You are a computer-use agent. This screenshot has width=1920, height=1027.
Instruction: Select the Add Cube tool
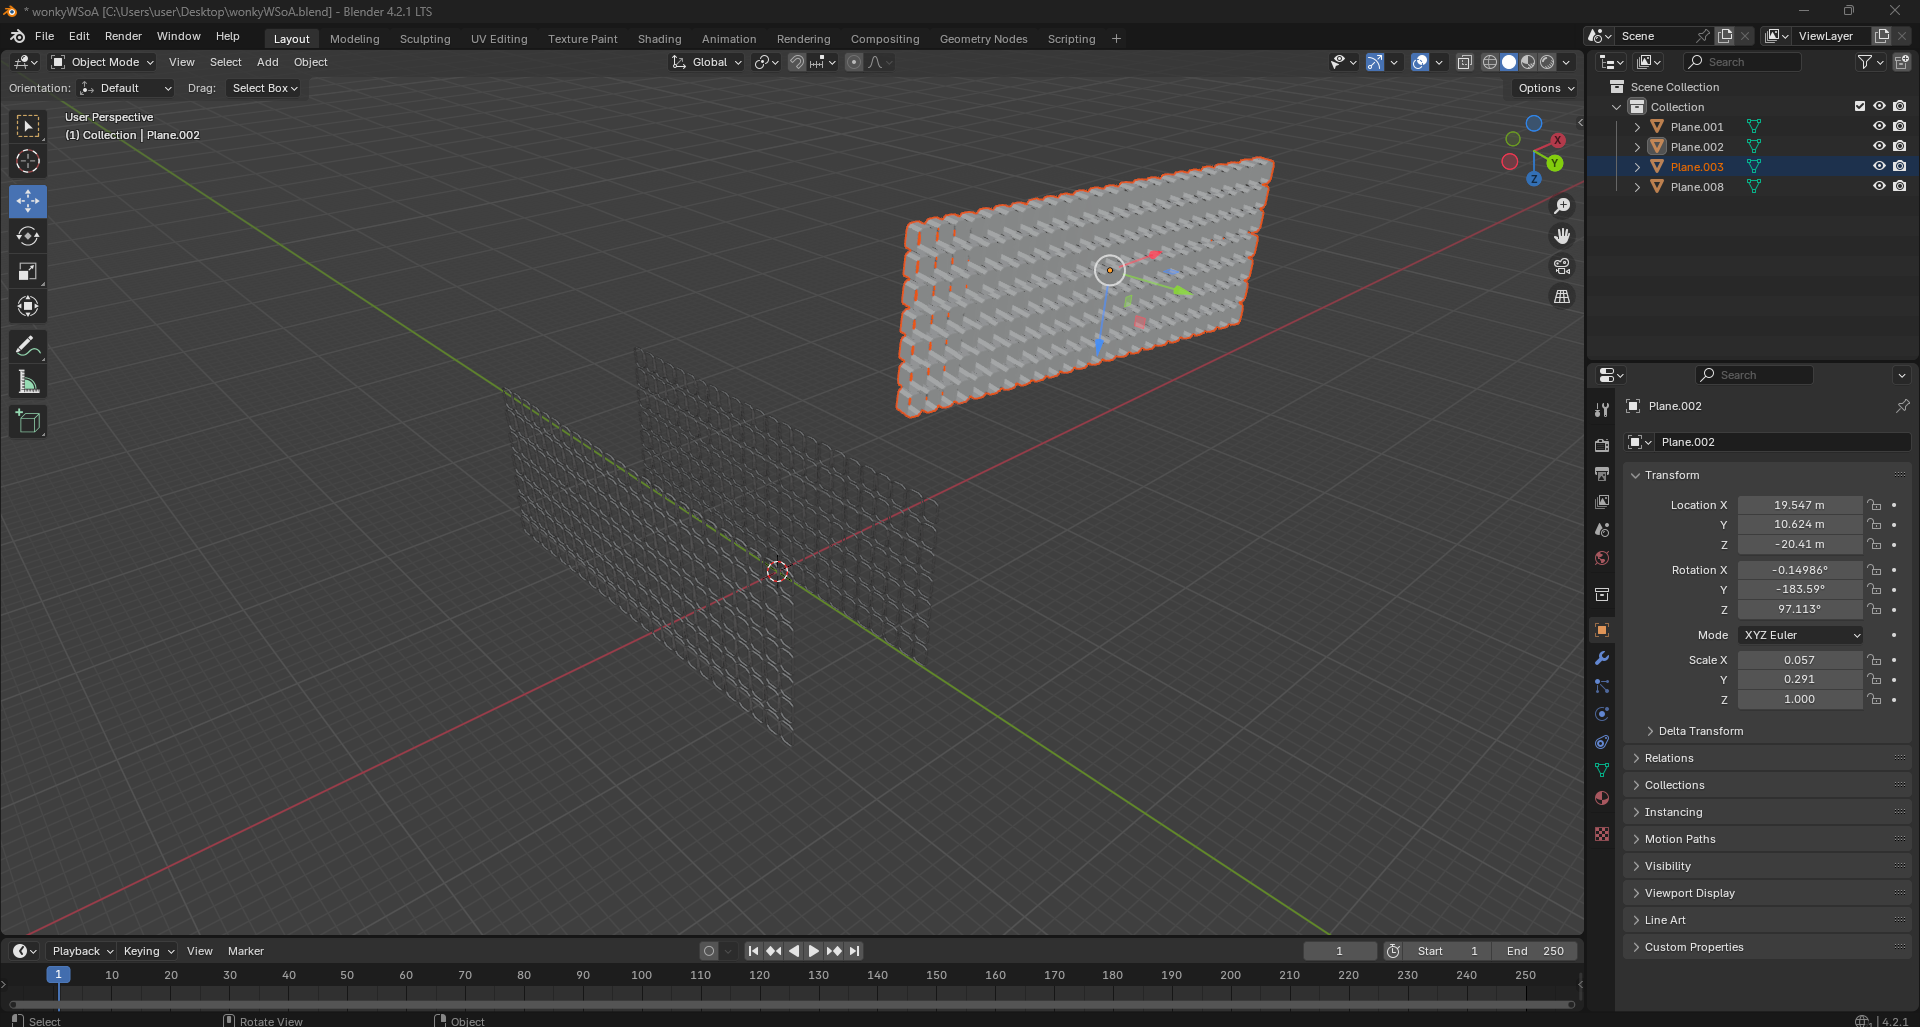point(28,422)
